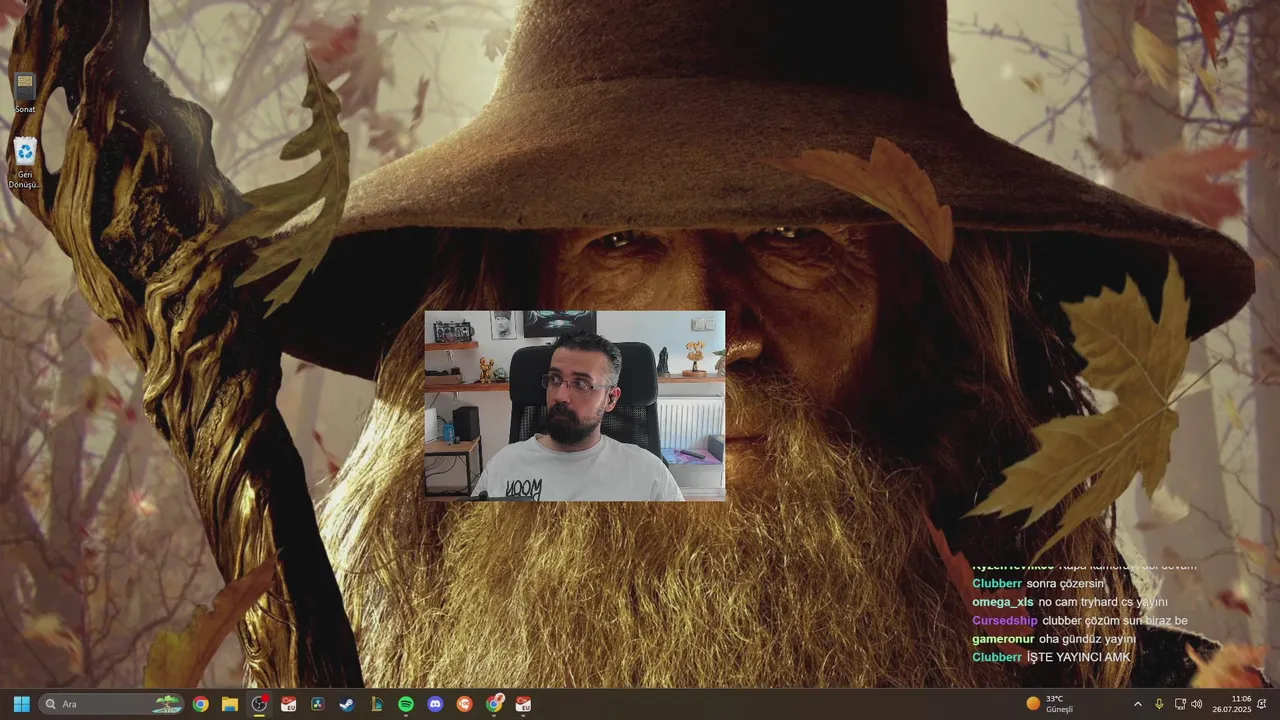Viewport: 1280px width, 720px height.
Task: Open League of Legends taskbar icon
Action: point(377,704)
